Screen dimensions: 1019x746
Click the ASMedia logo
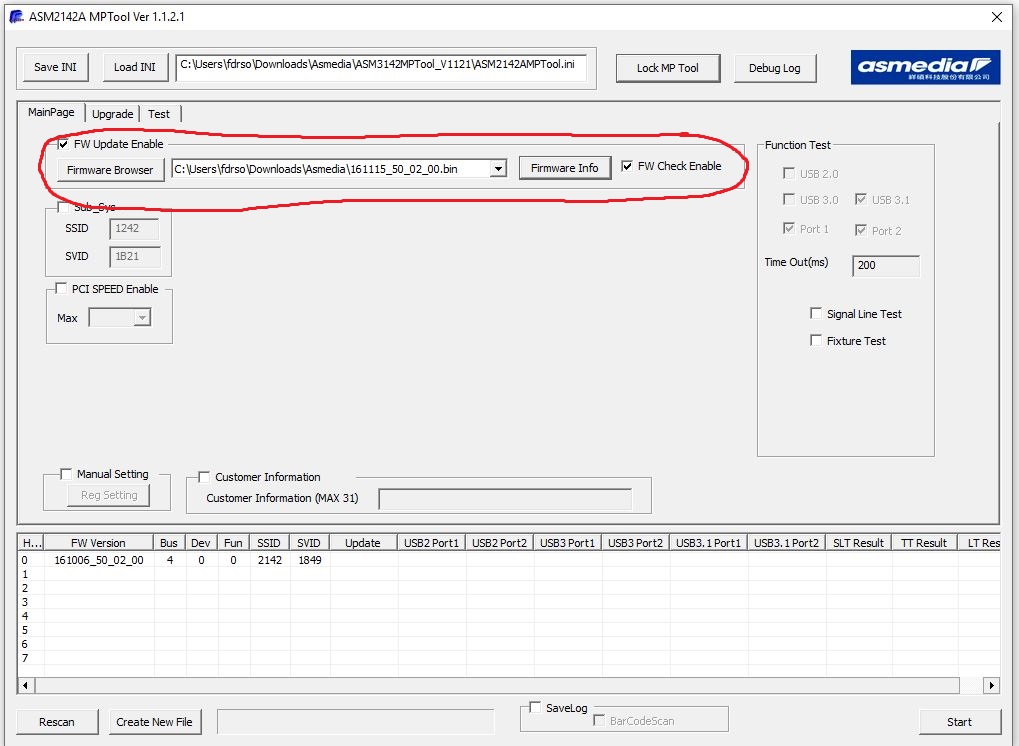[925, 67]
